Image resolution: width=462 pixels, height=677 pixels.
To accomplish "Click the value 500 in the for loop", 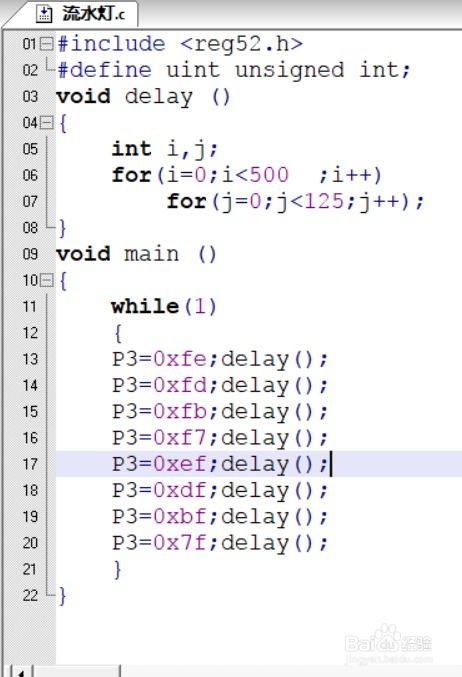I will [x=269, y=175].
